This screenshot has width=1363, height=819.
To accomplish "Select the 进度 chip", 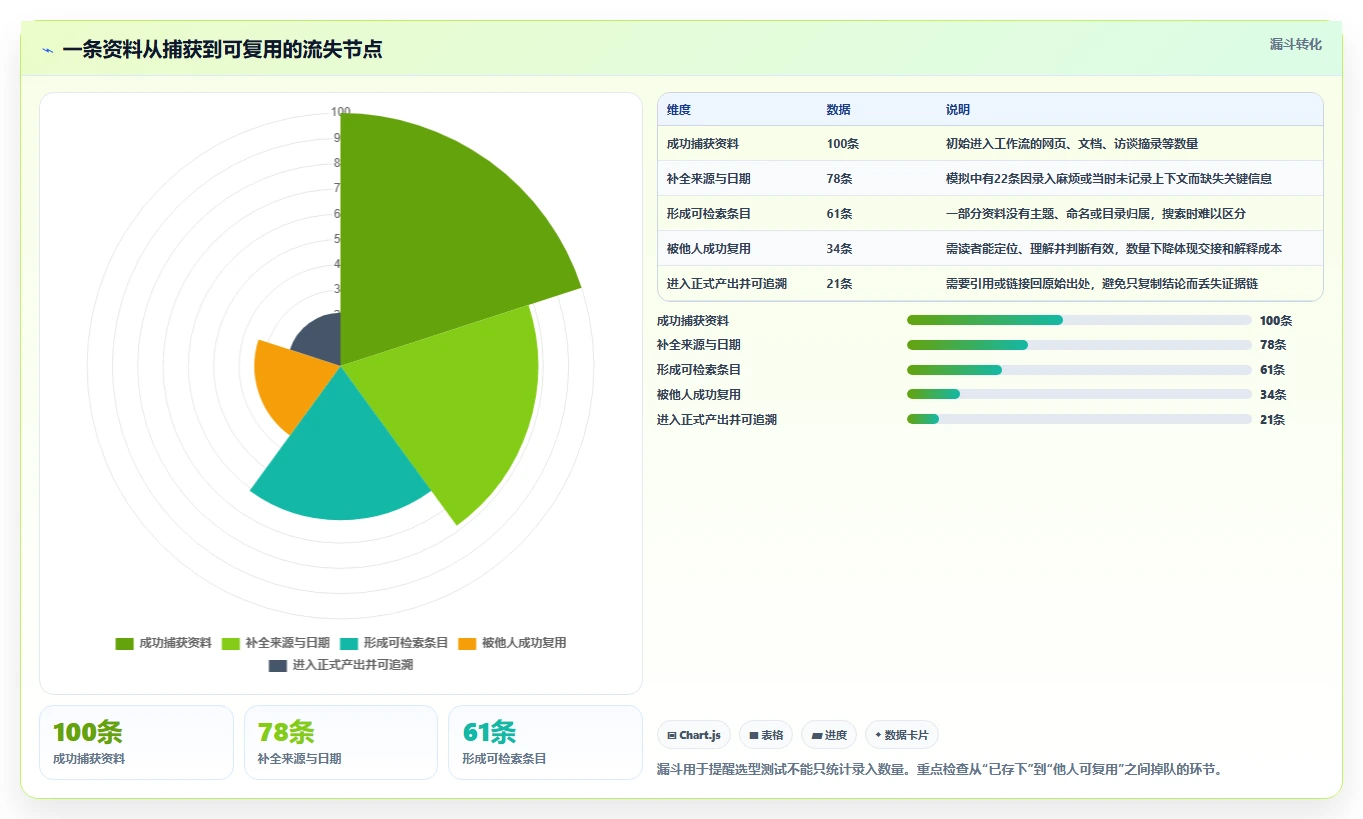I will 829,735.
